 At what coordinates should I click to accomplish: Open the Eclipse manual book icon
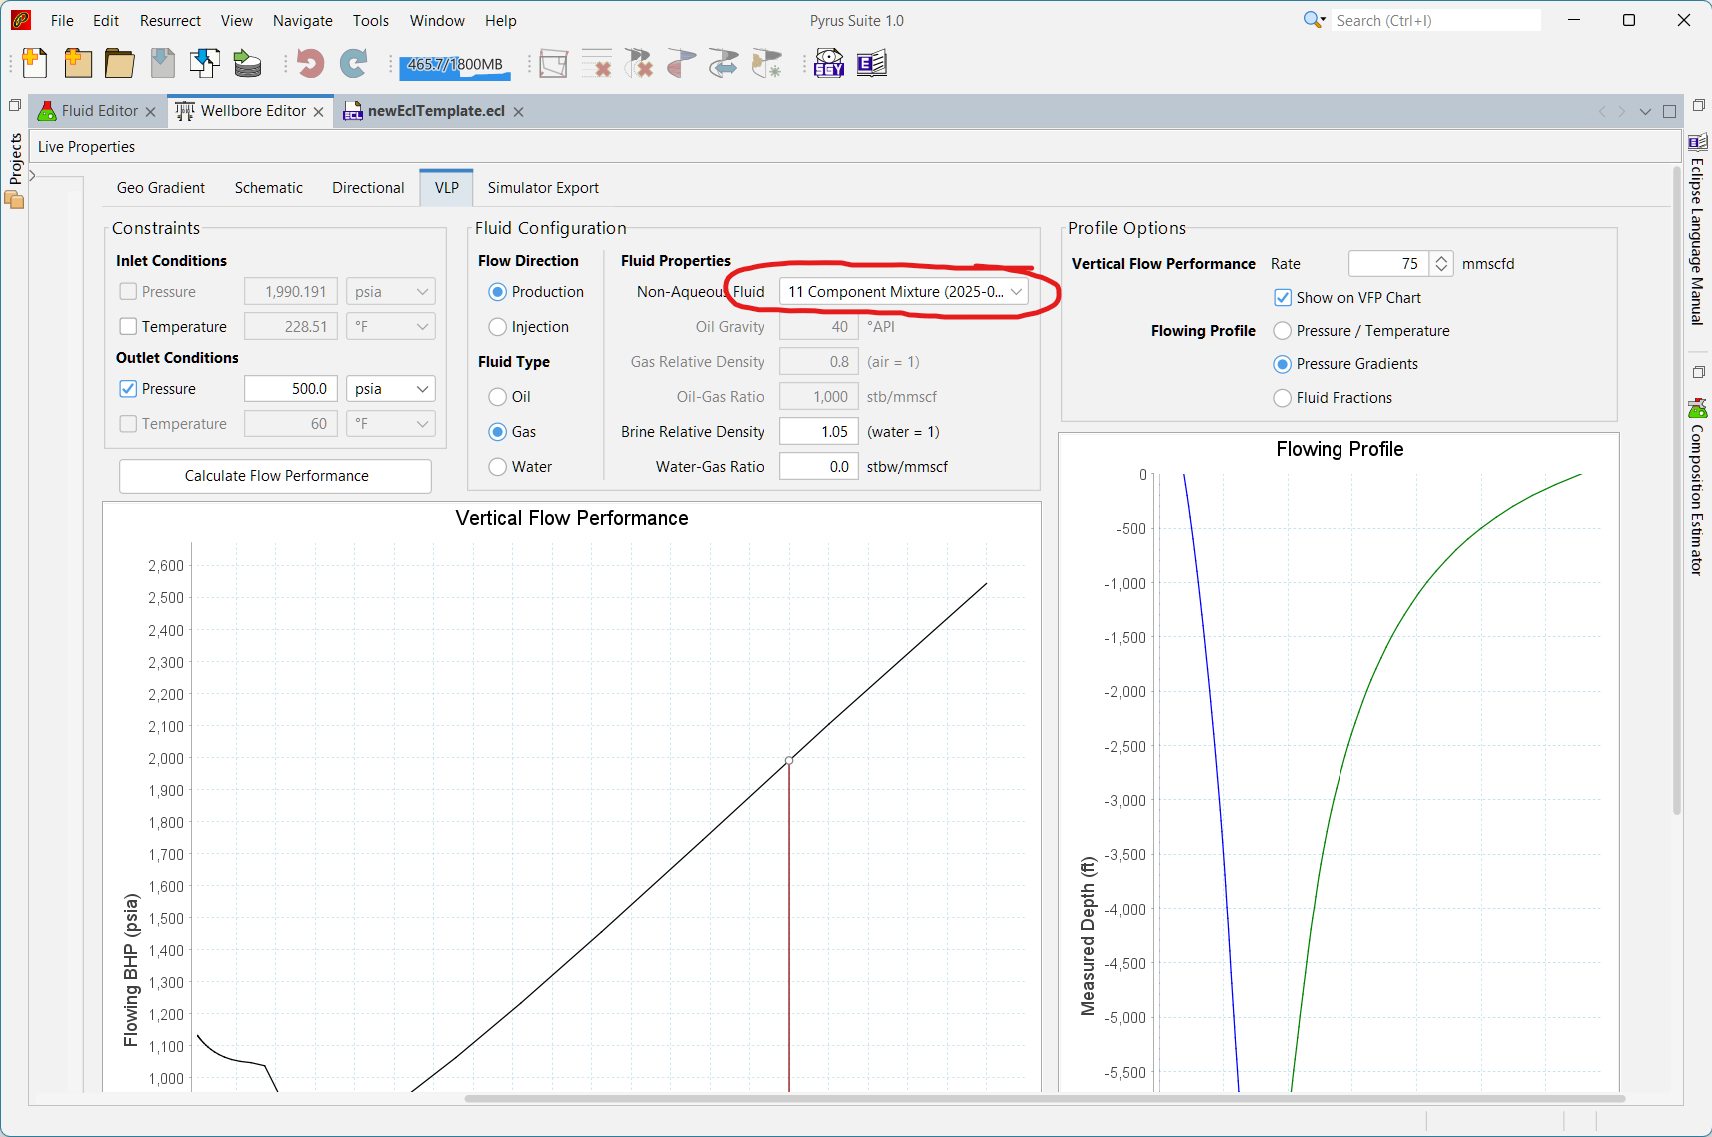tap(871, 64)
